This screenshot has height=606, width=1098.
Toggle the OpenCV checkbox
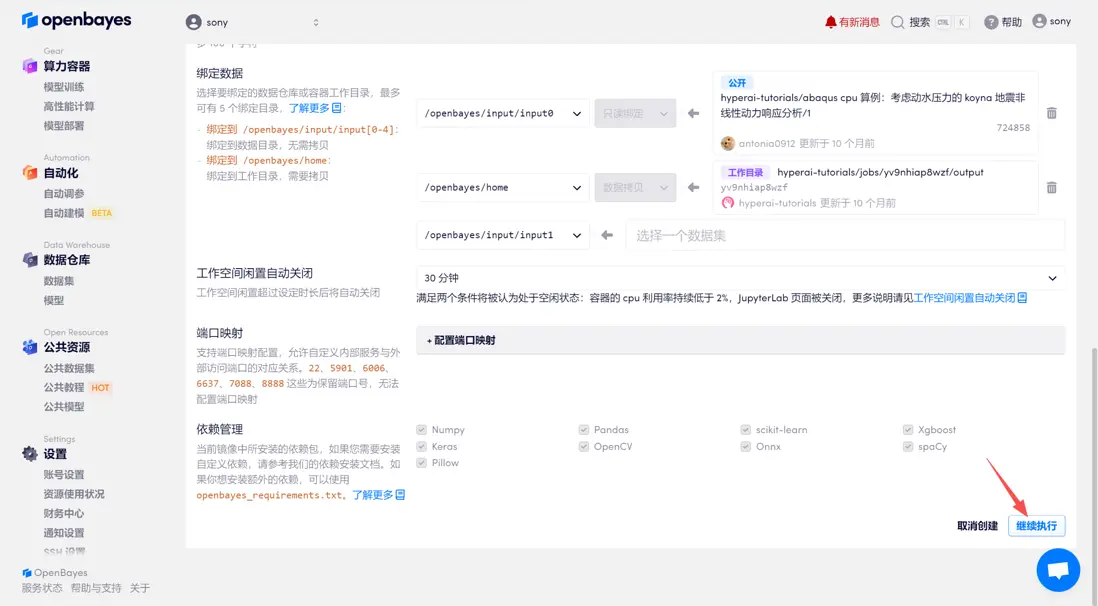click(x=583, y=446)
